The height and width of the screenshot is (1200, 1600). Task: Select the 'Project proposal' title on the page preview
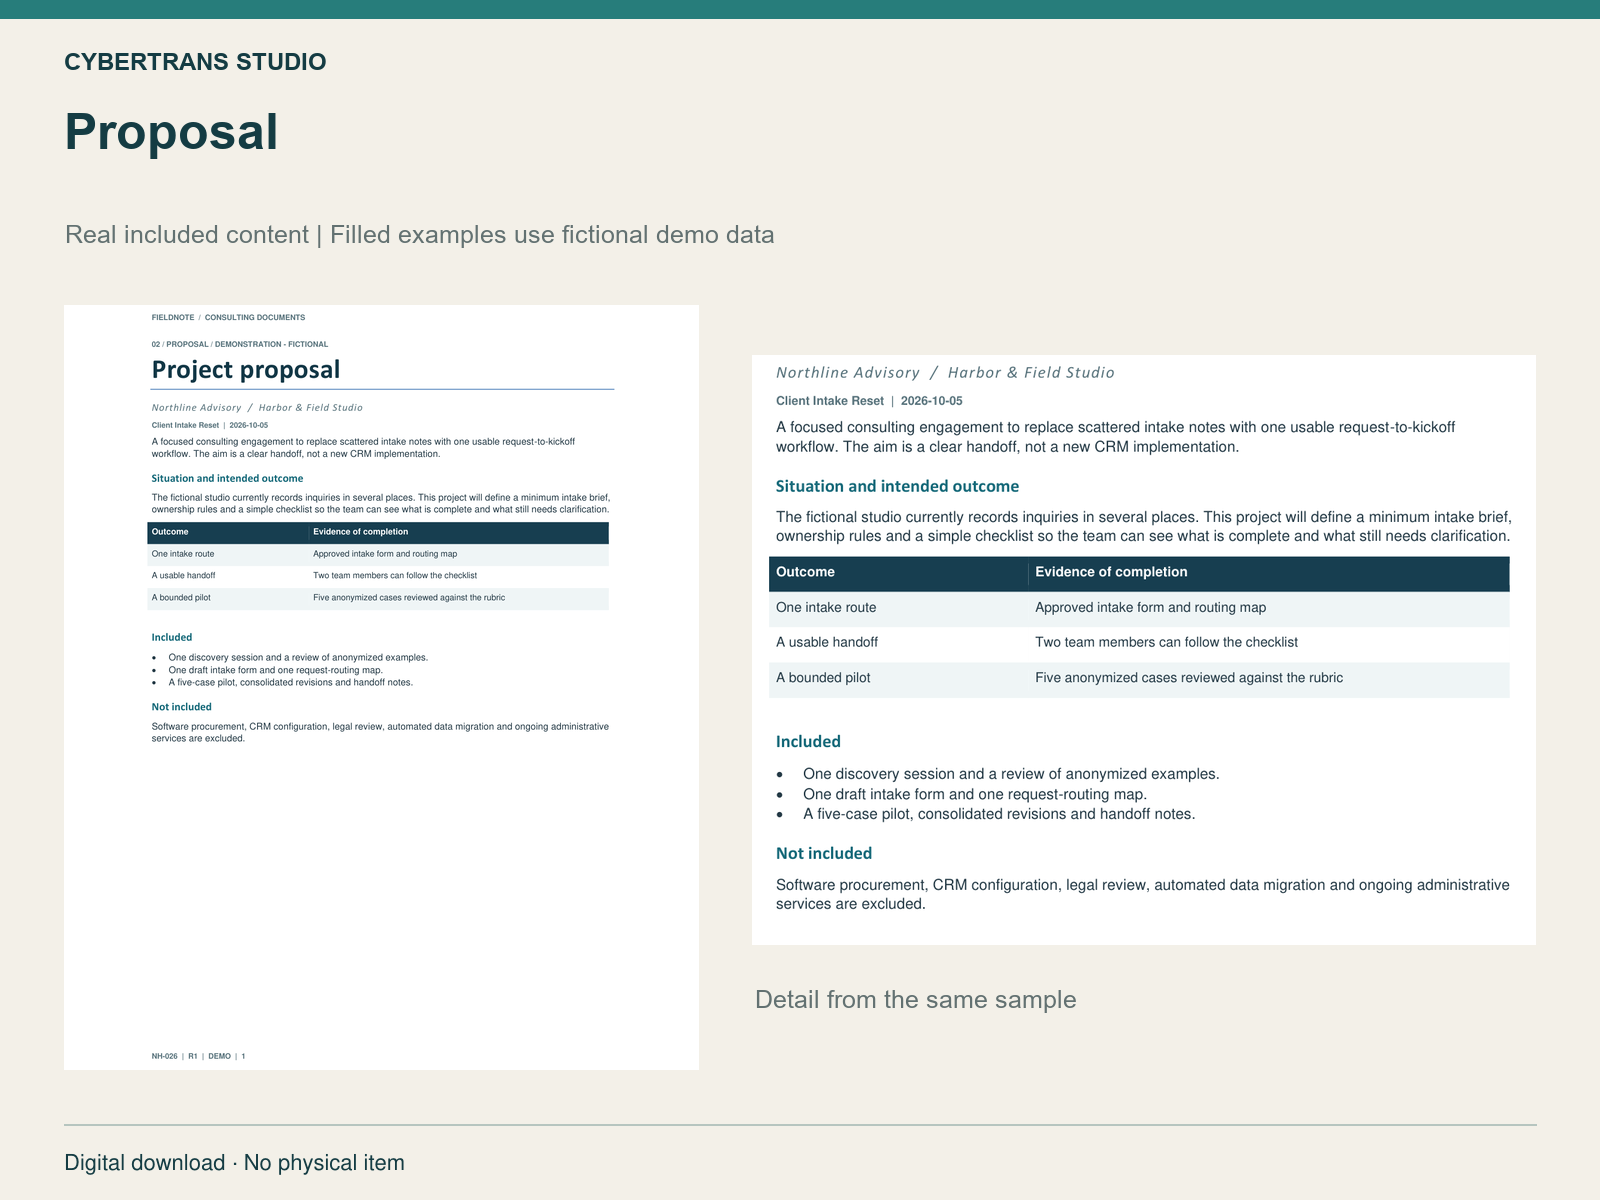pos(246,370)
